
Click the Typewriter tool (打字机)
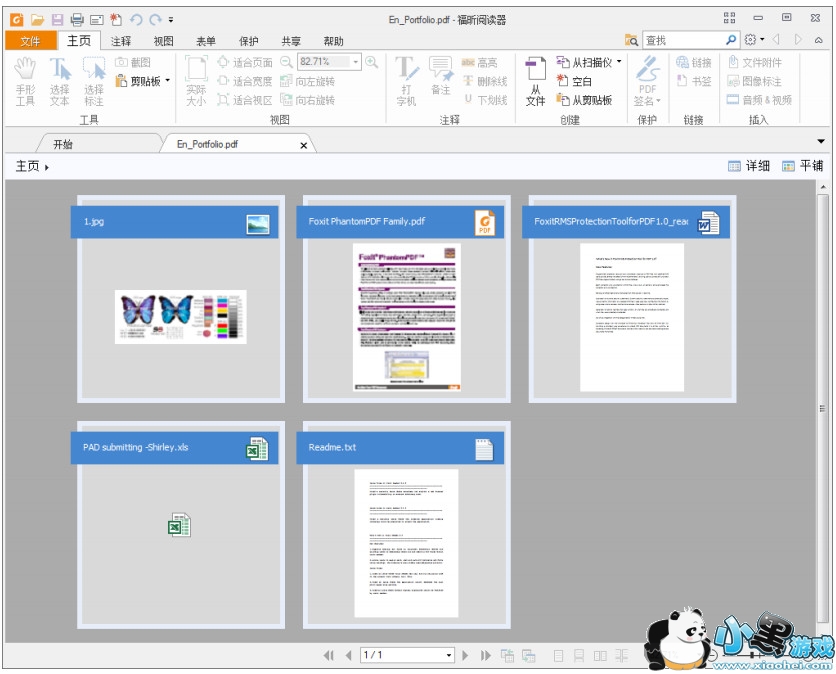coord(406,80)
